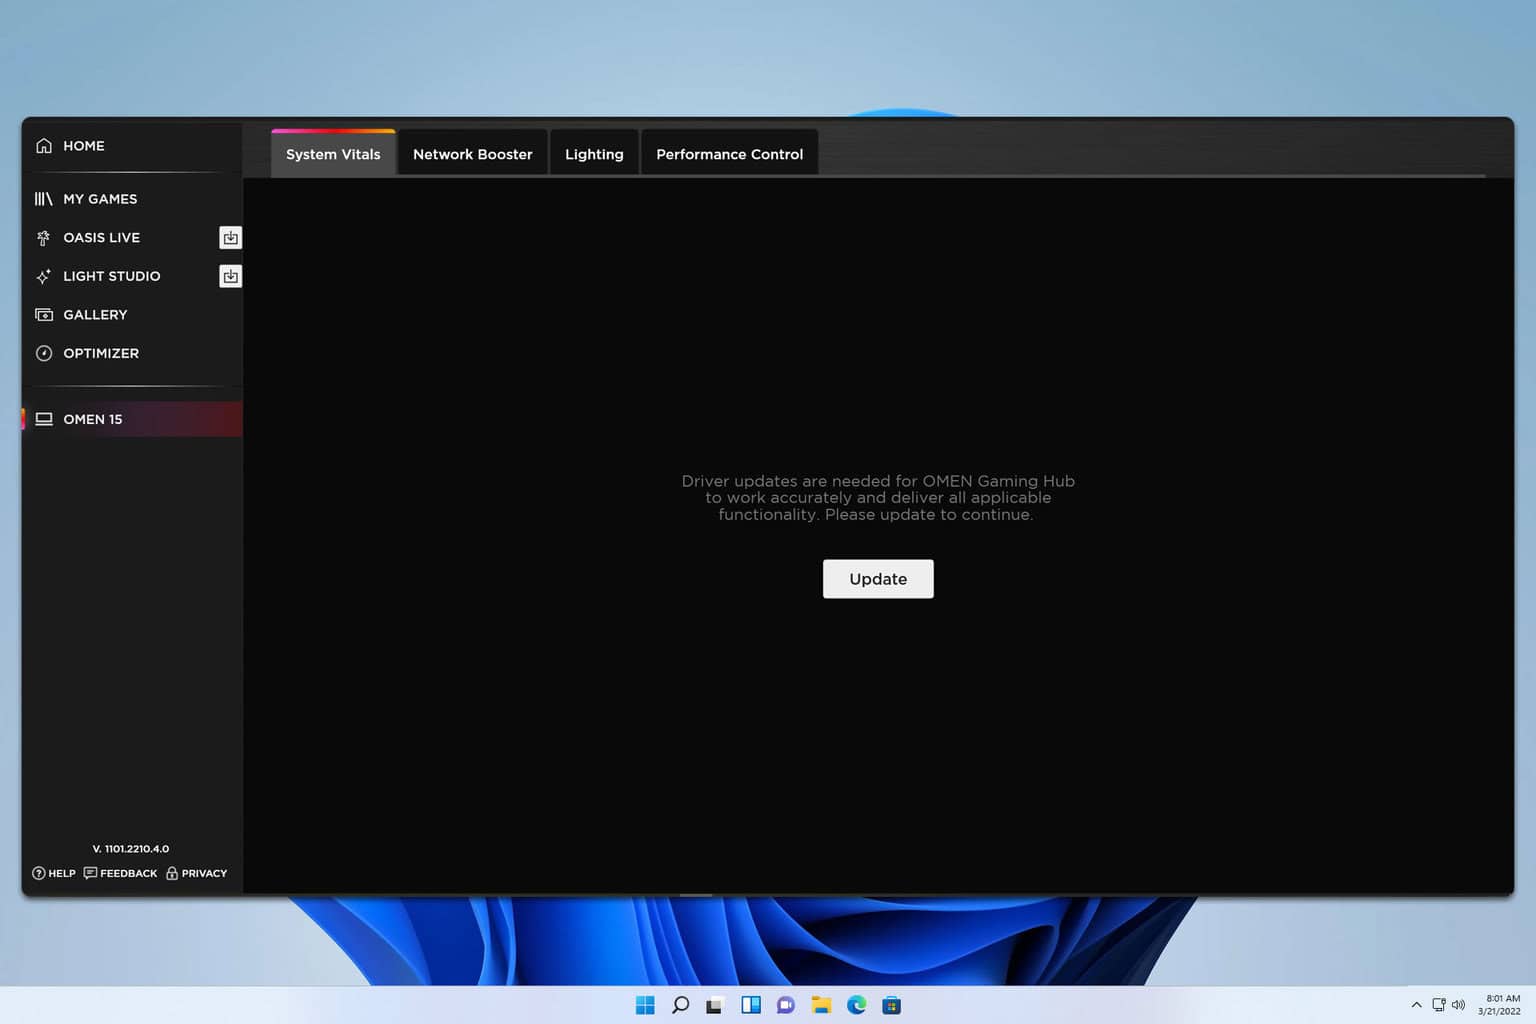Open the GALLERY section
This screenshot has height=1024, width=1536.
[x=95, y=315]
